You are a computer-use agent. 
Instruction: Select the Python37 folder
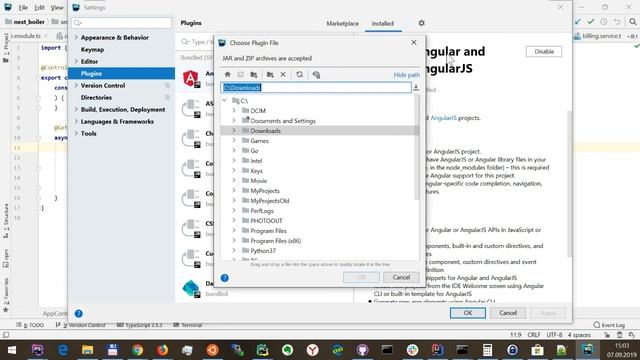pyautogui.click(x=263, y=251)
